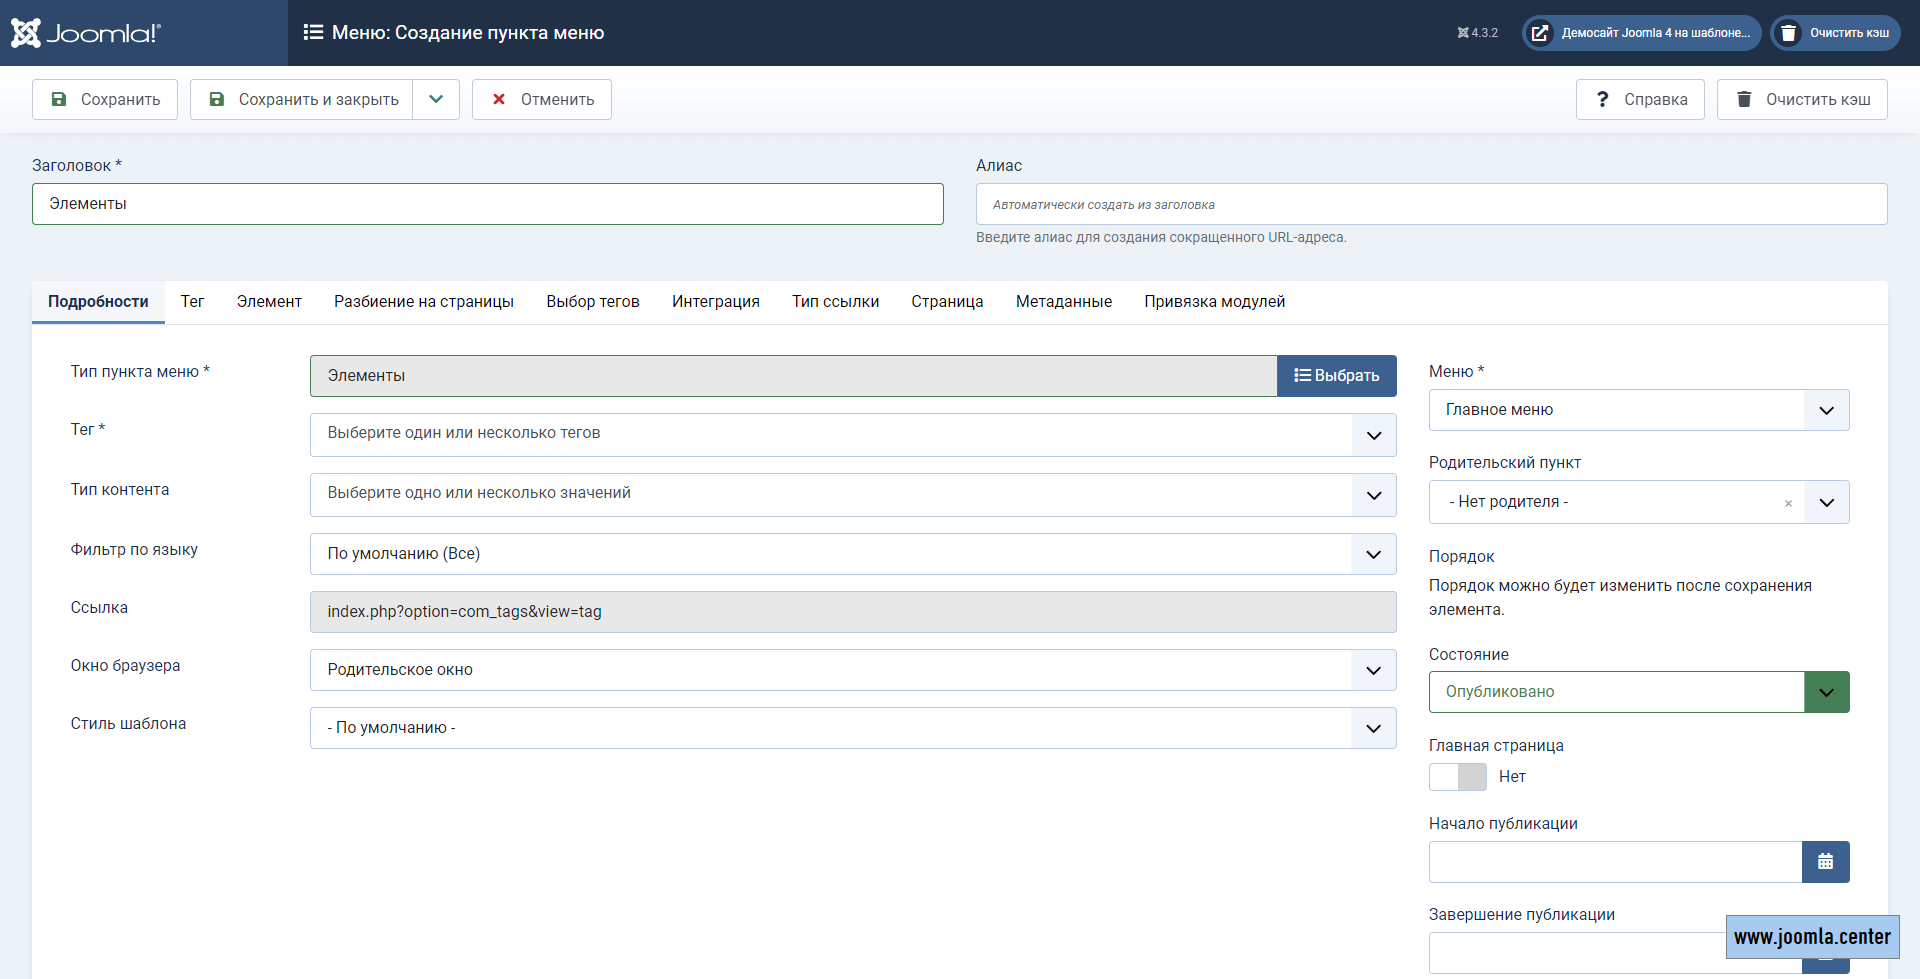Screen dimensions: 1920x979
Task: Open the Integration tab
Action: tap(715, 302)
